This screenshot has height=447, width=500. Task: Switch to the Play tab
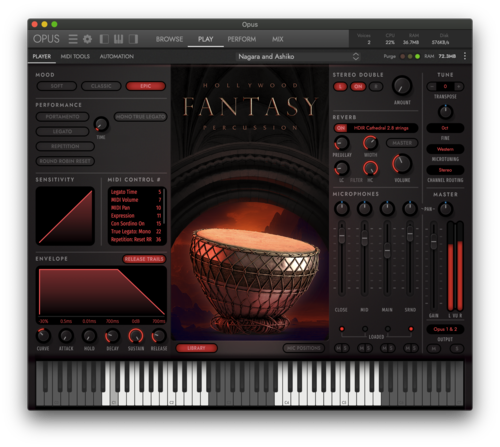205,39
